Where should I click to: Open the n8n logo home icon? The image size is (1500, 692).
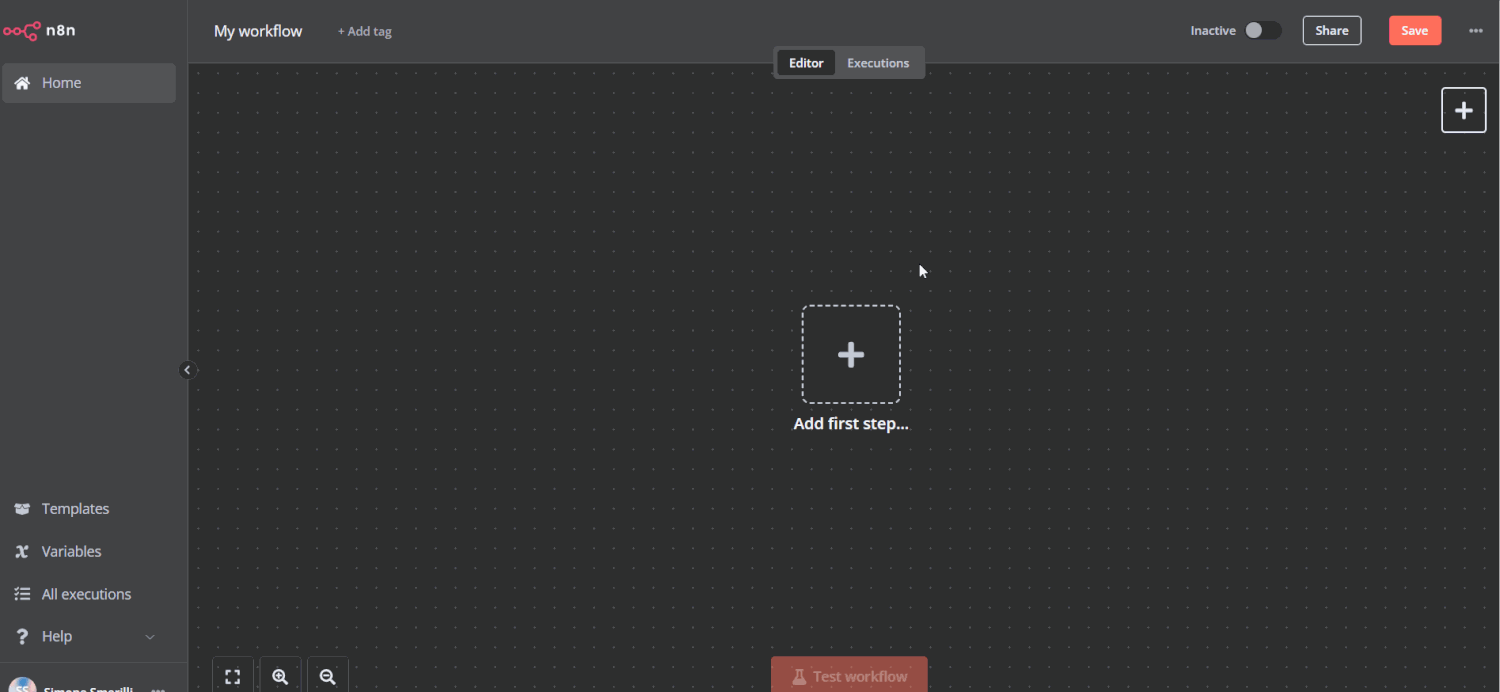click(20, 30)
